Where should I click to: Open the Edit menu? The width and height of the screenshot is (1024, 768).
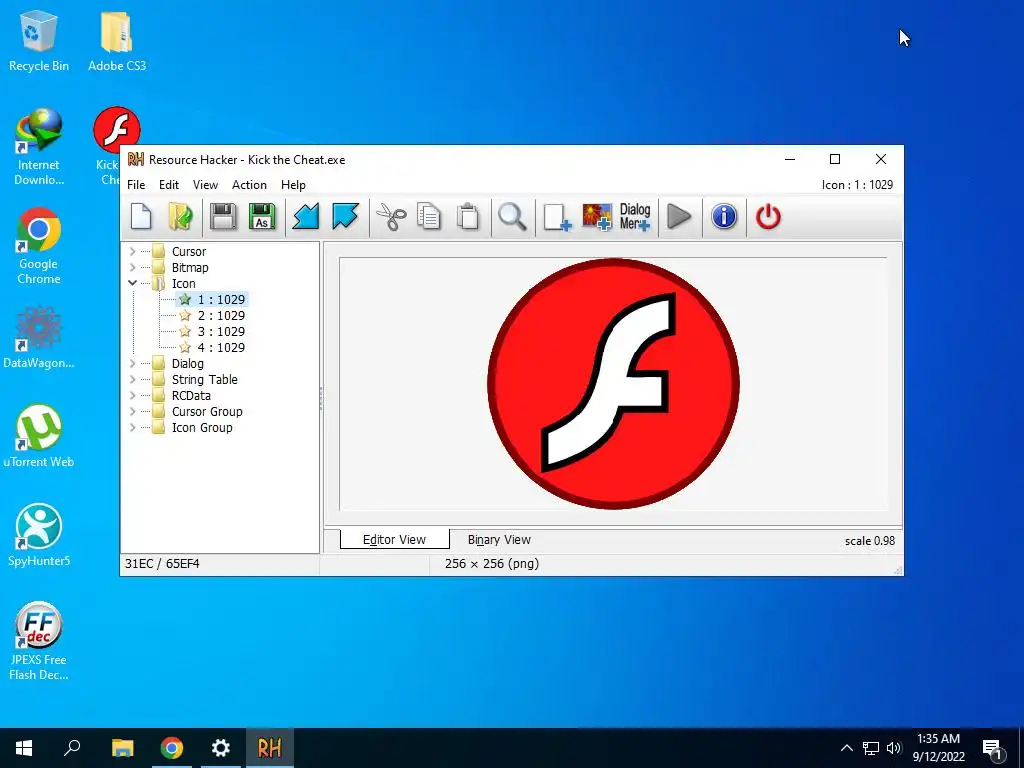[x=168, y=185]
